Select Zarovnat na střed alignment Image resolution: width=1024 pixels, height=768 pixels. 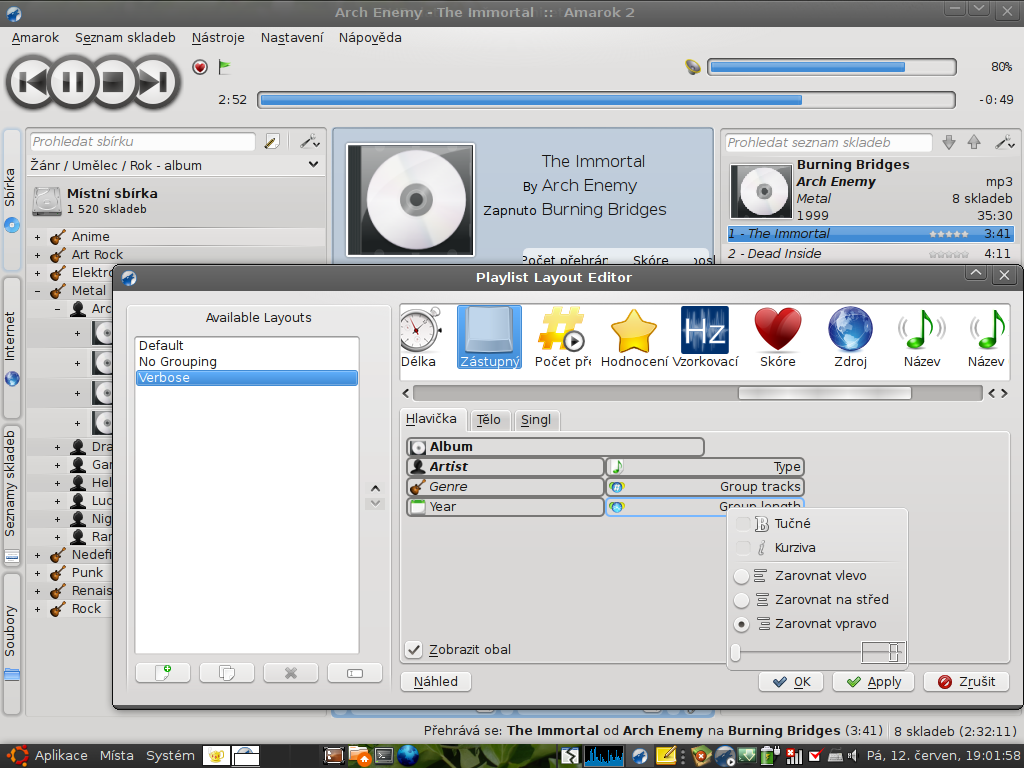[x=741, y=600]
